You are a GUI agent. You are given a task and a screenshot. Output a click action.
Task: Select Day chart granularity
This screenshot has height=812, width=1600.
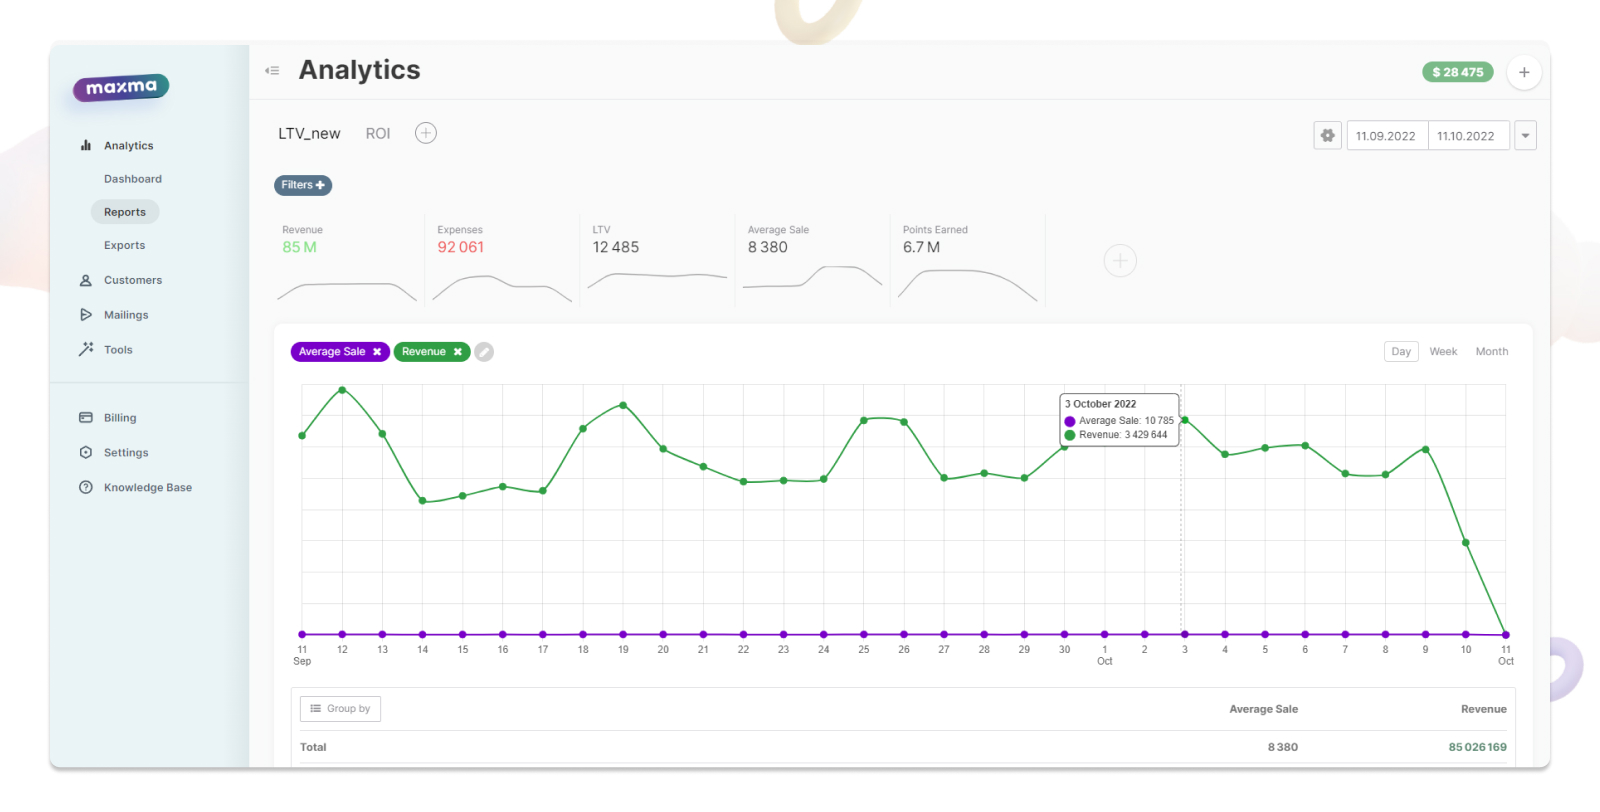click(1401, 352)
